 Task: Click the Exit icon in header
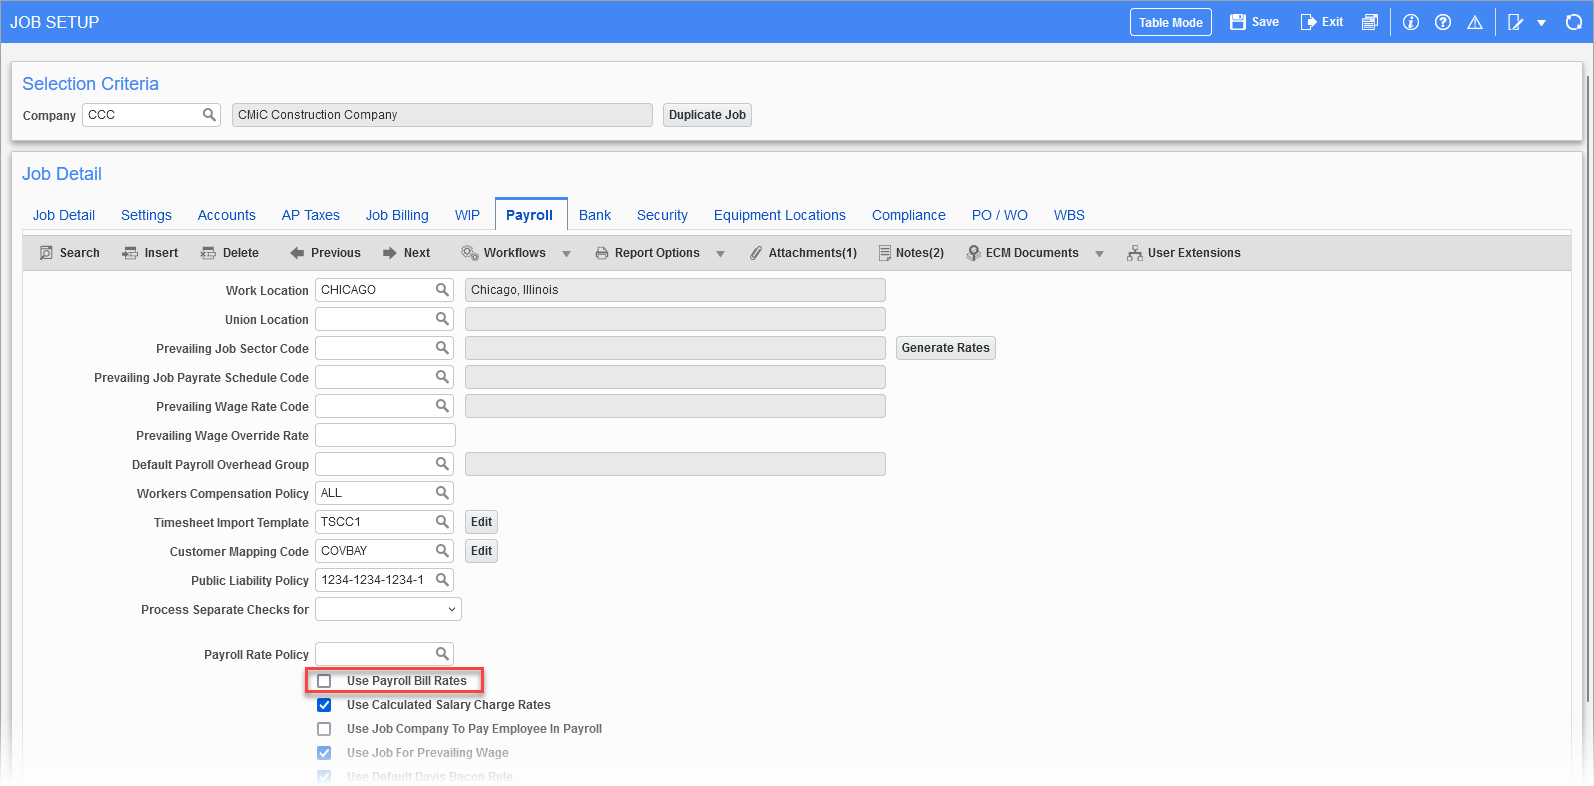(x=1308, y=22)
